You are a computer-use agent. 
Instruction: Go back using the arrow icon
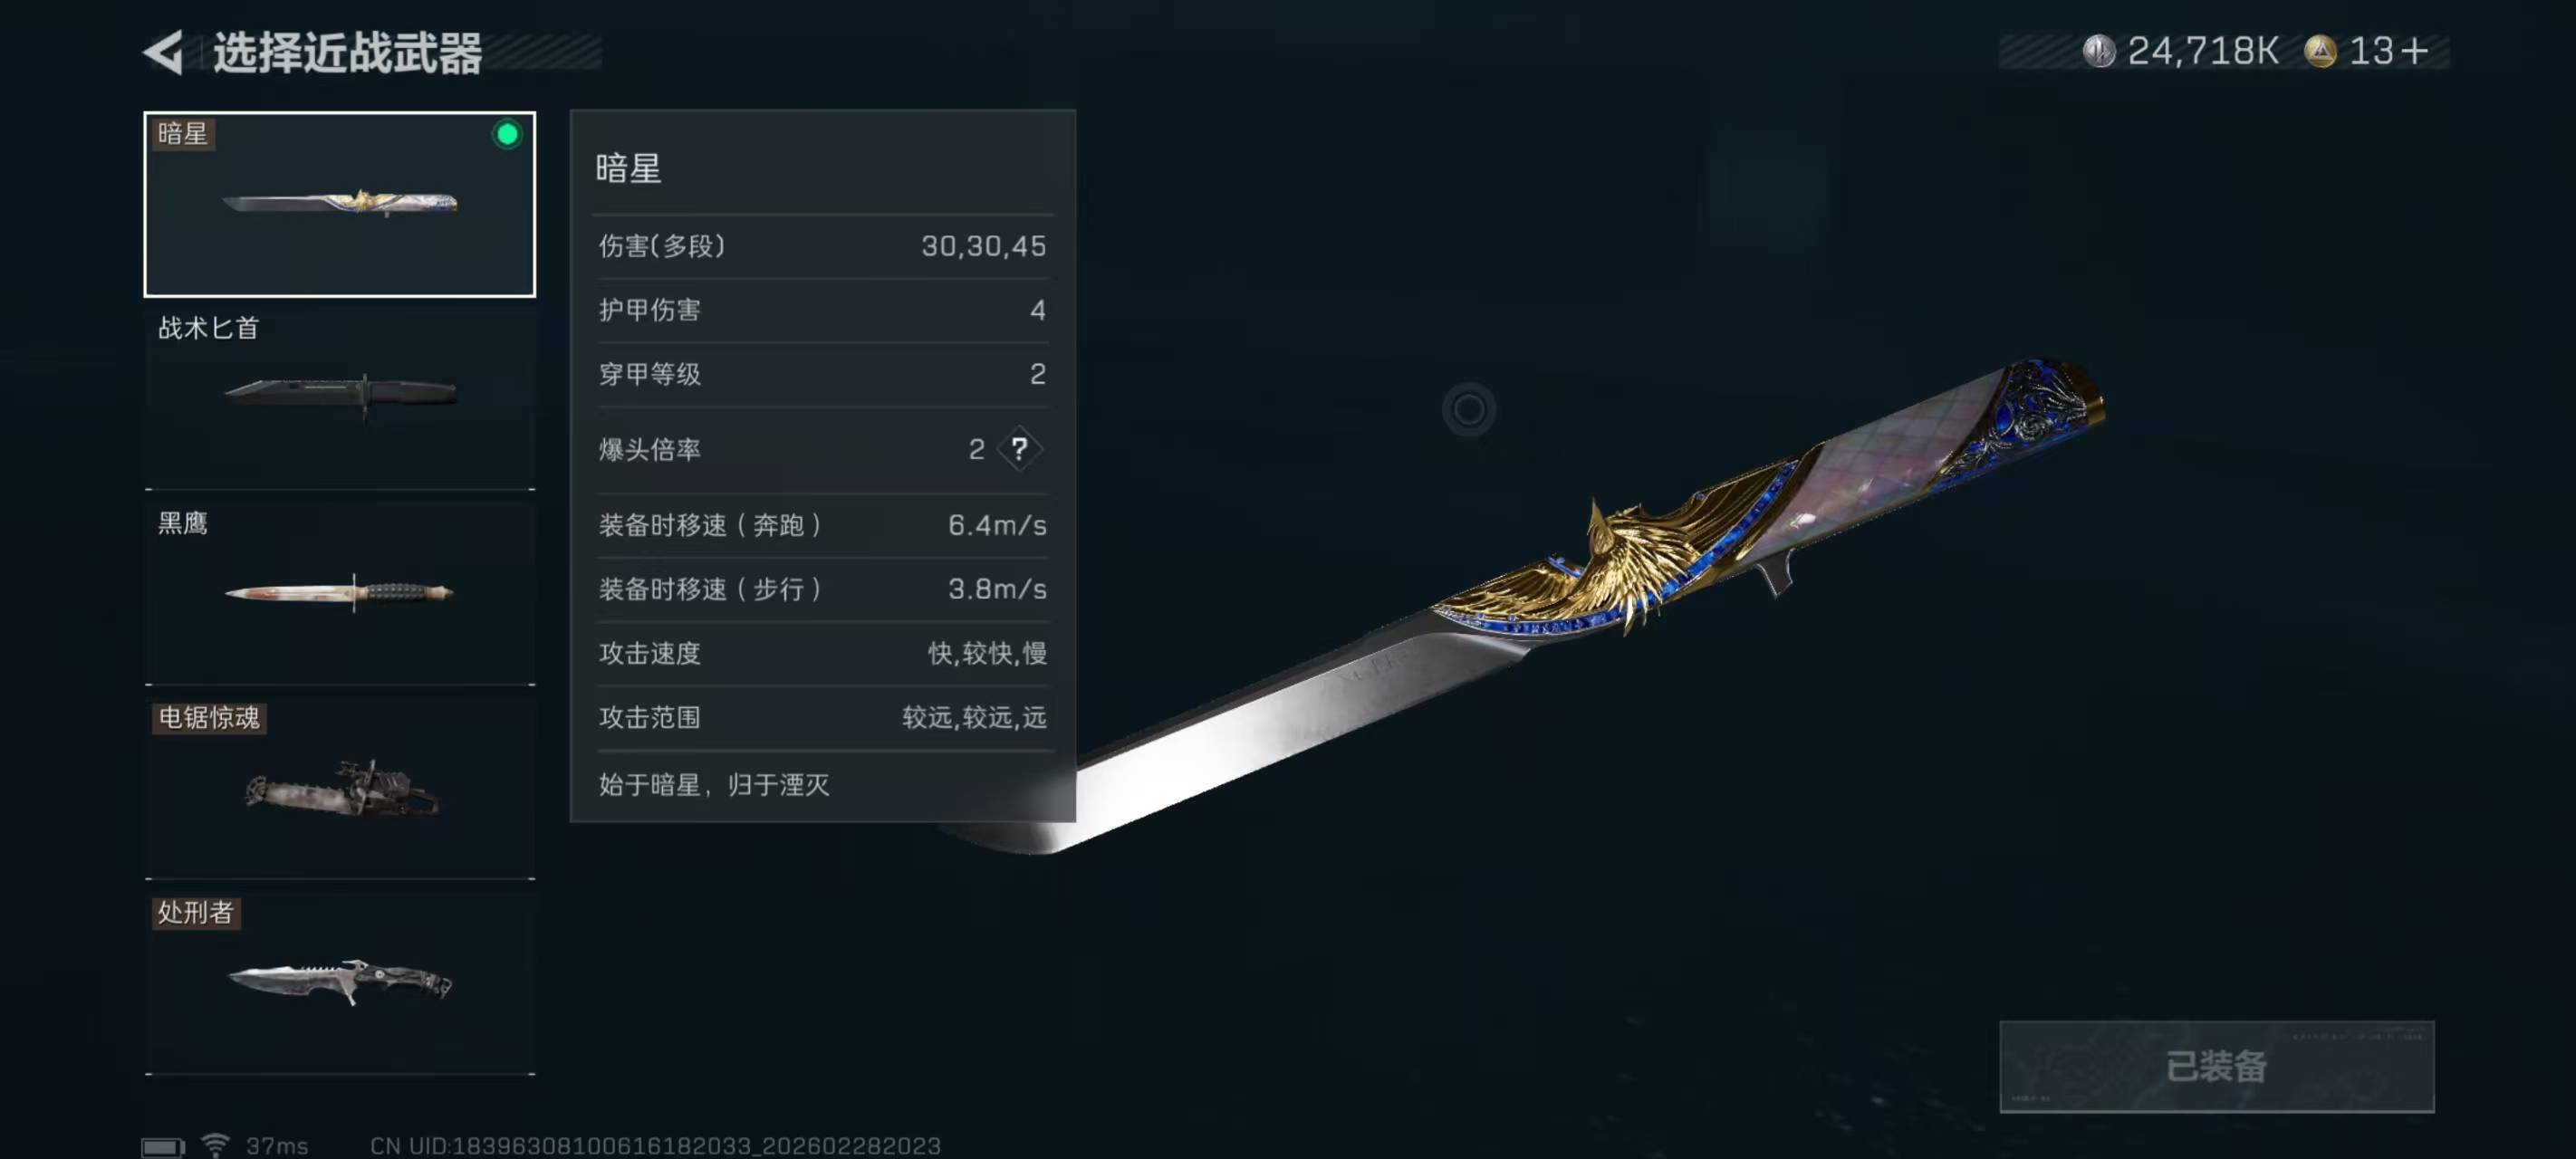[x=165, y=52]
